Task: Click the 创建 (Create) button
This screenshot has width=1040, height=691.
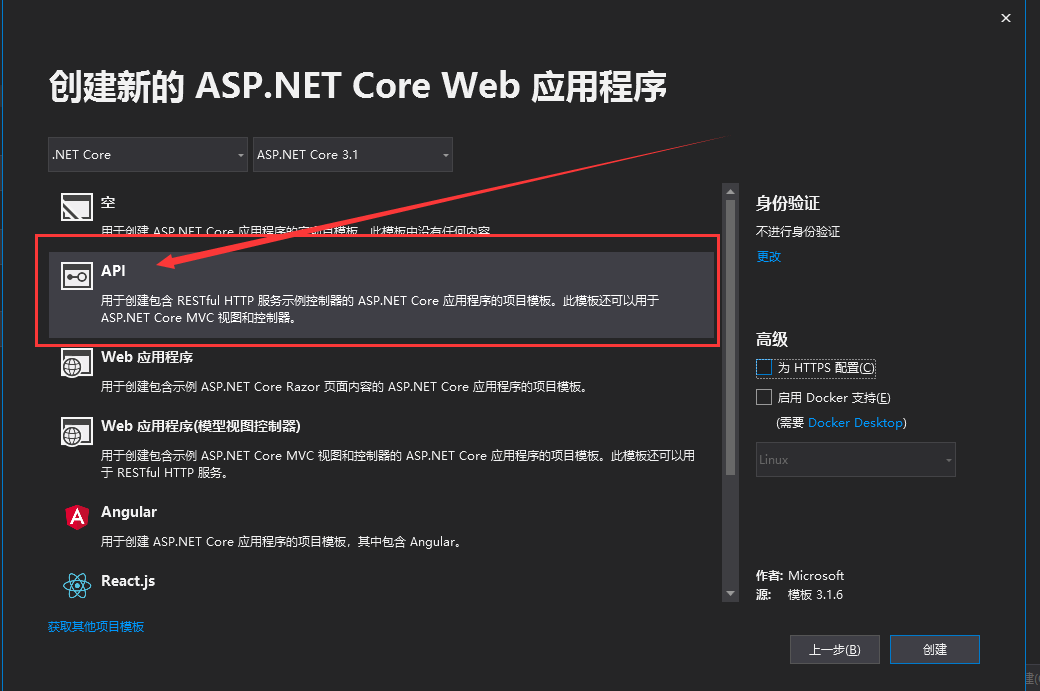Action: coord(934,649)
